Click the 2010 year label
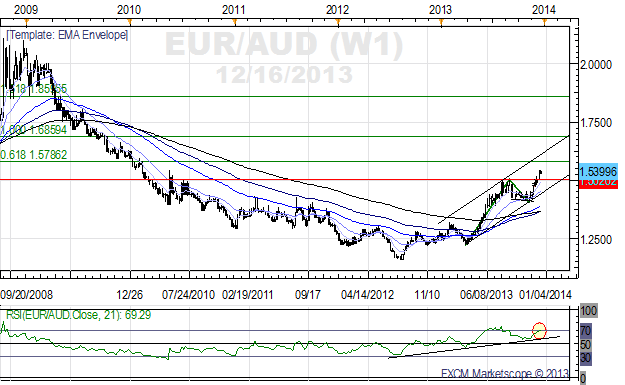 tap(129, 9)
